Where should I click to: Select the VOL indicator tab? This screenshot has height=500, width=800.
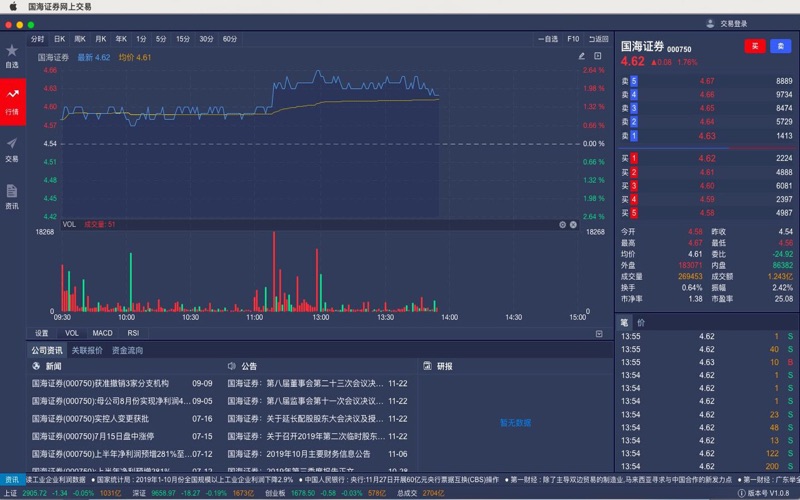[72, 333]
